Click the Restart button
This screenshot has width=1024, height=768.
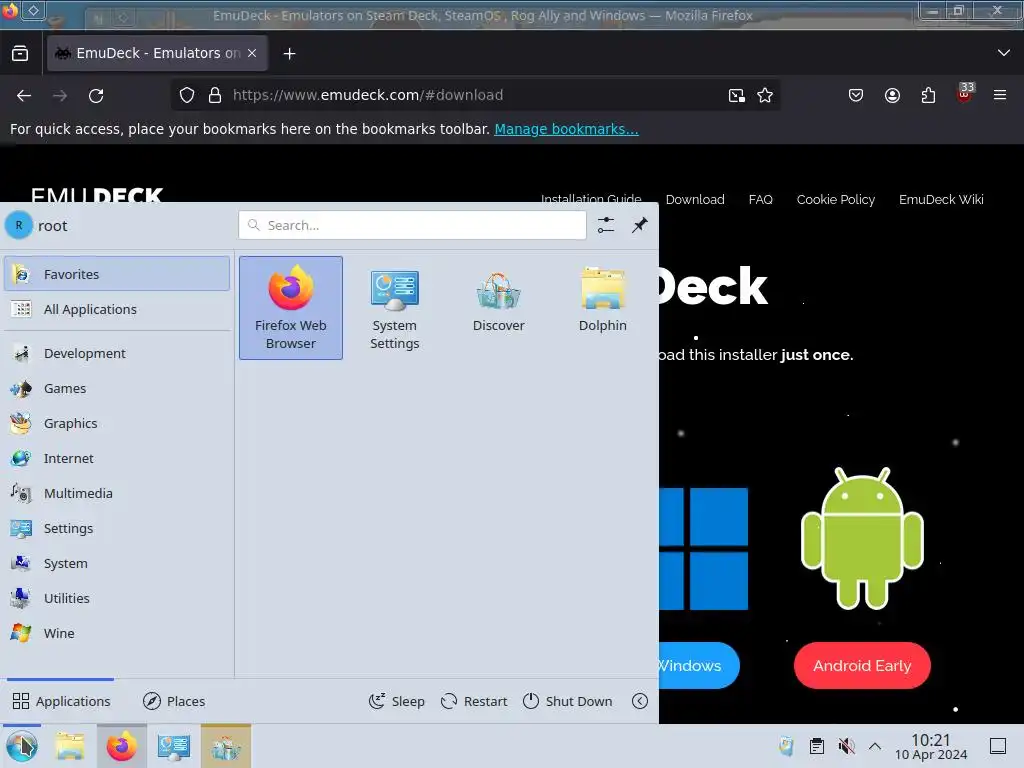[474, 701]
